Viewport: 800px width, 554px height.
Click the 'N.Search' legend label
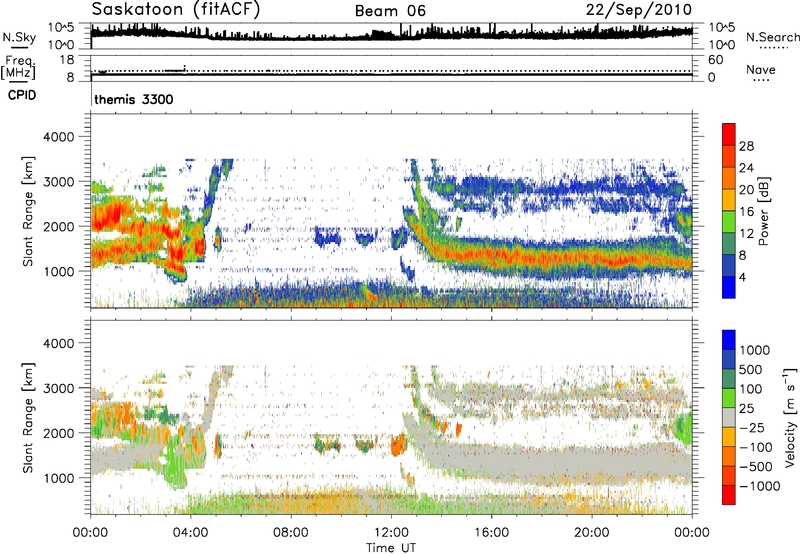point(773,37)
